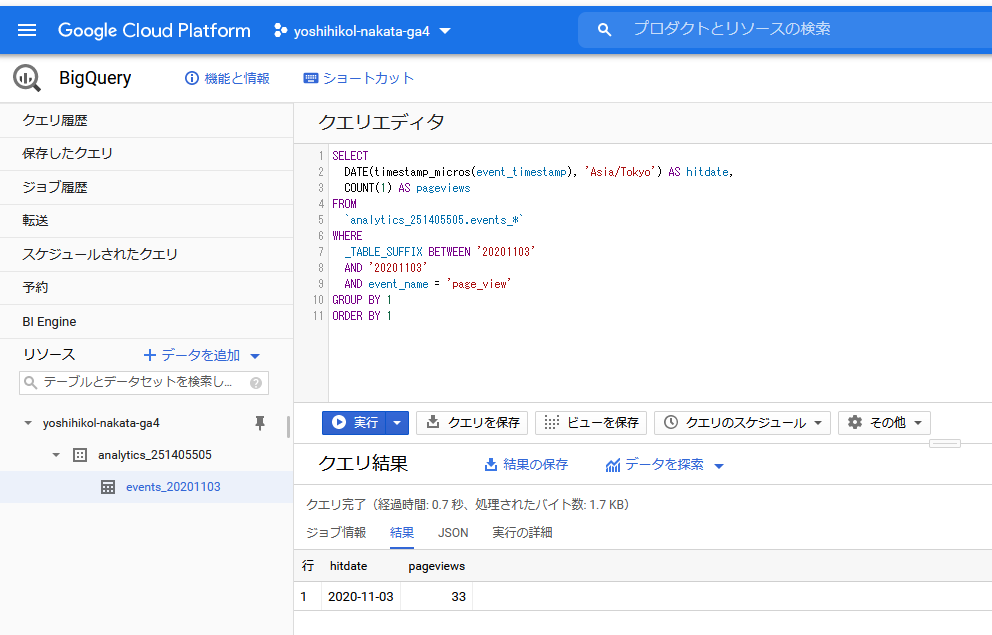
Task: Click the keyboard icon beside ショートカット
Action: coord(311,78)
